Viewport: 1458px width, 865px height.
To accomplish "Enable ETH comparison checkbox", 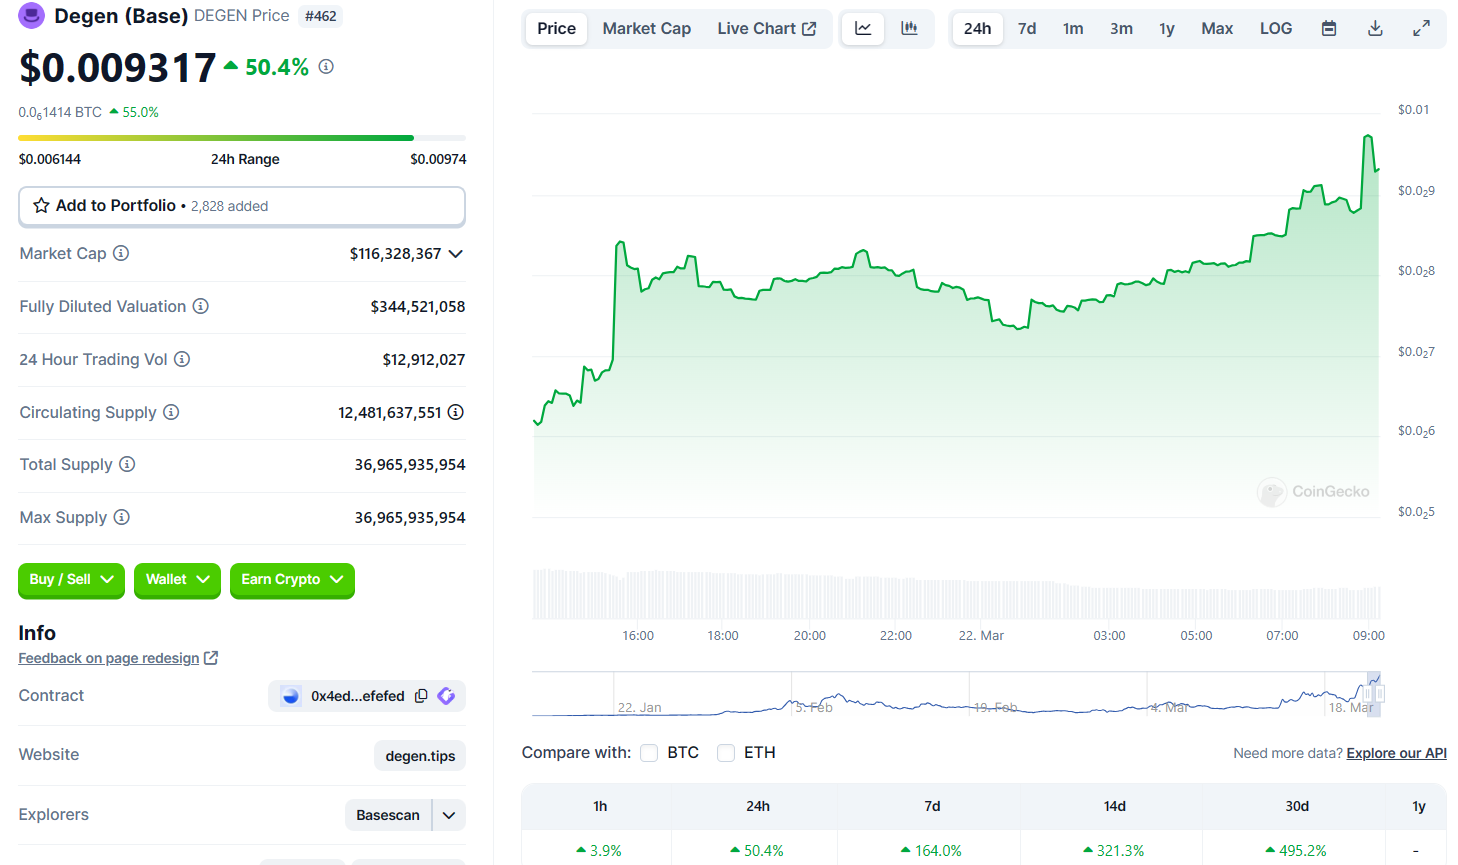I will [x=726, y=753].
